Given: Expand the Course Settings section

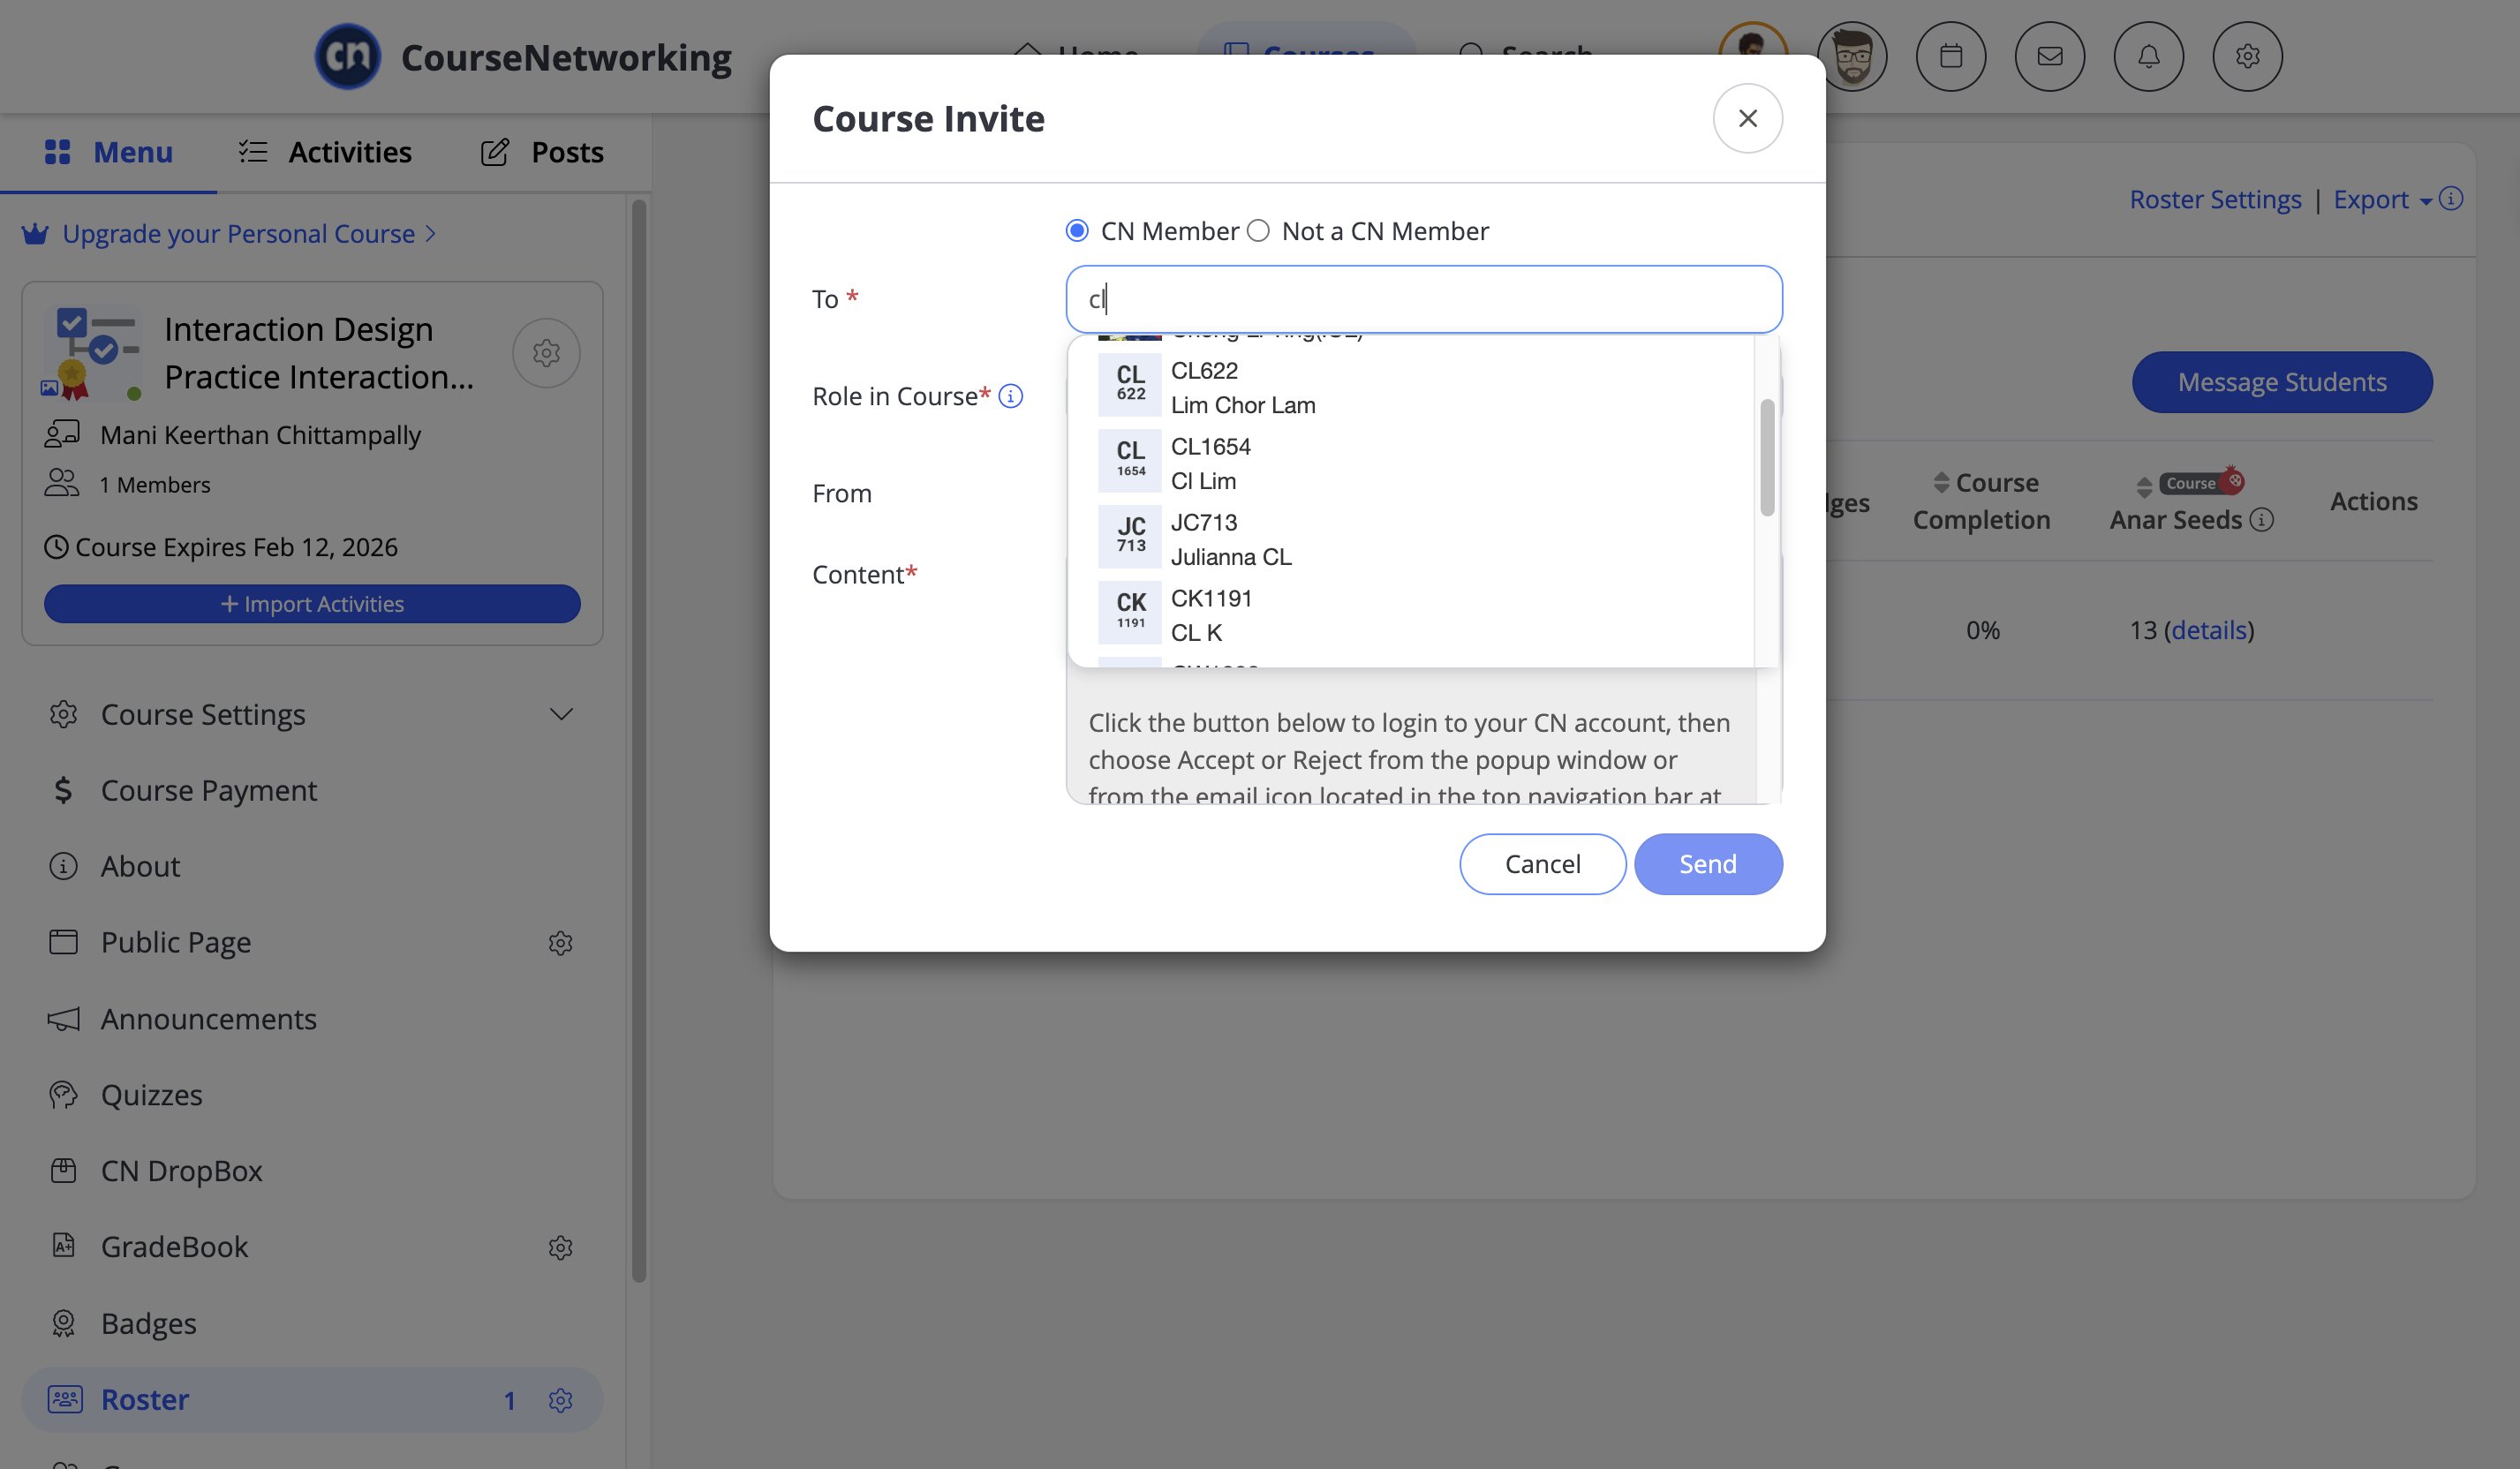Looking at the screenshot, I should pyautogui.click(x=561, y=714).
